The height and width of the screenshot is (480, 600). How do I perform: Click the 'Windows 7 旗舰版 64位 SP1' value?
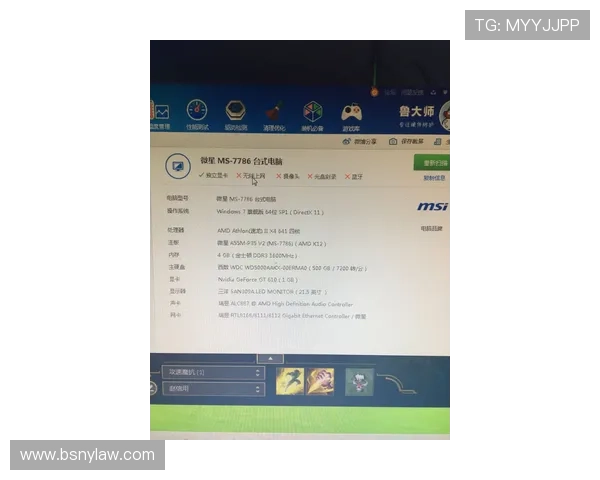coord(270,212)
